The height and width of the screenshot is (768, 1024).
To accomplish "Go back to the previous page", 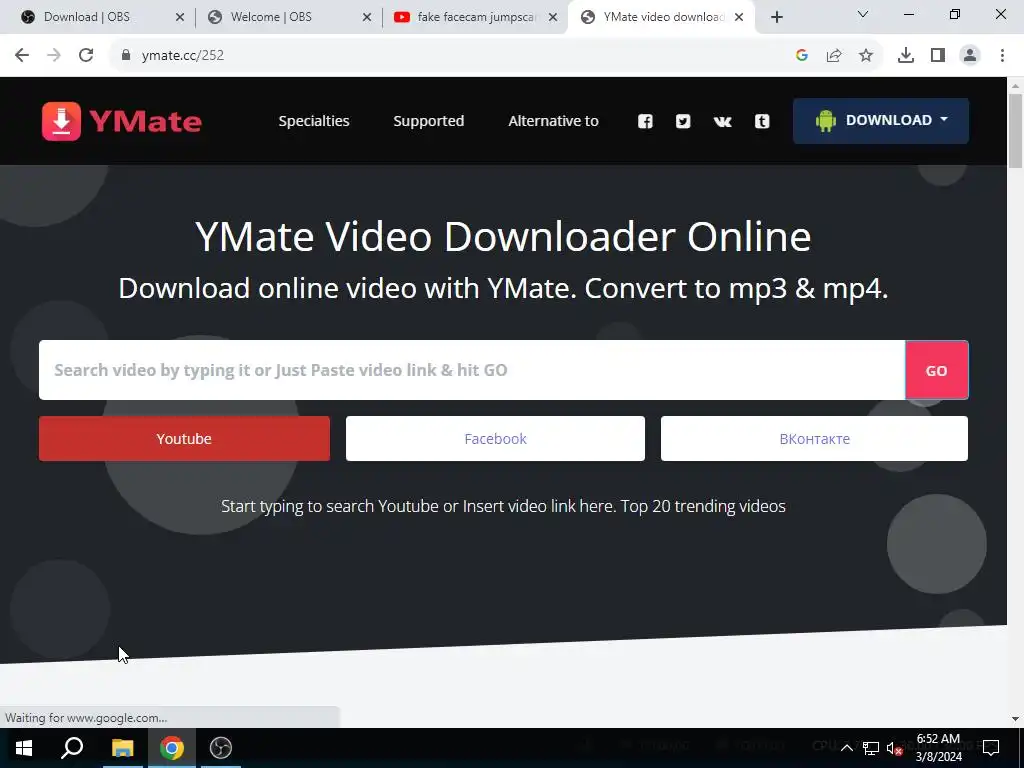I will click(22, 56).
